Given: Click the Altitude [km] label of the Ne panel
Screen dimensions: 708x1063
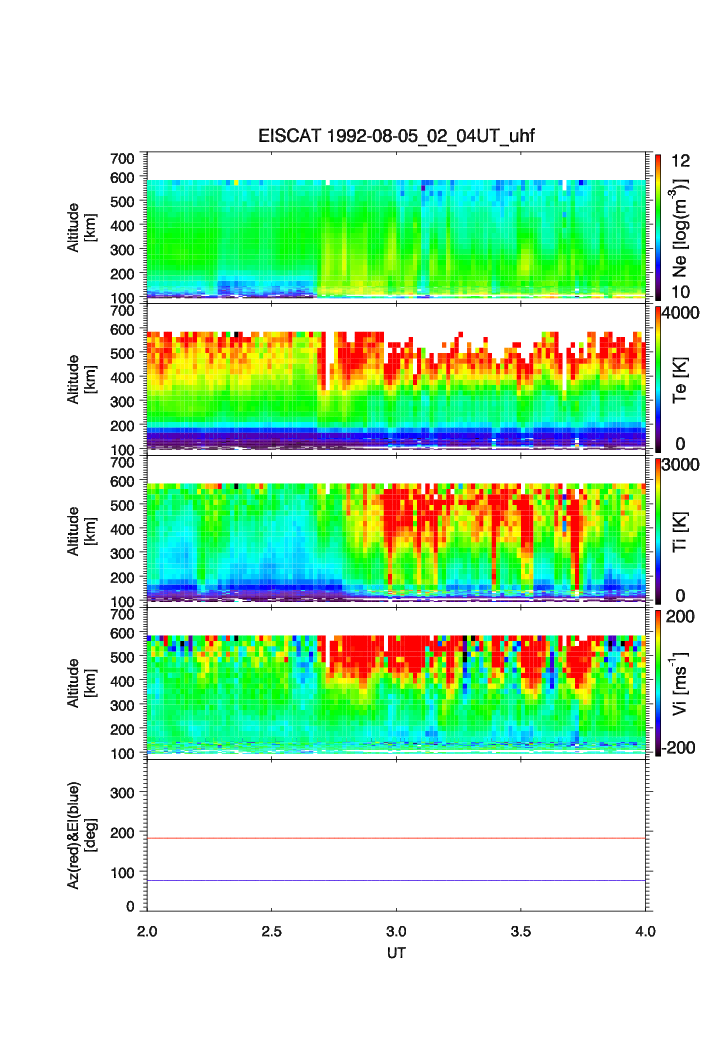Looking at the screenshot, I should click(81, 228).
